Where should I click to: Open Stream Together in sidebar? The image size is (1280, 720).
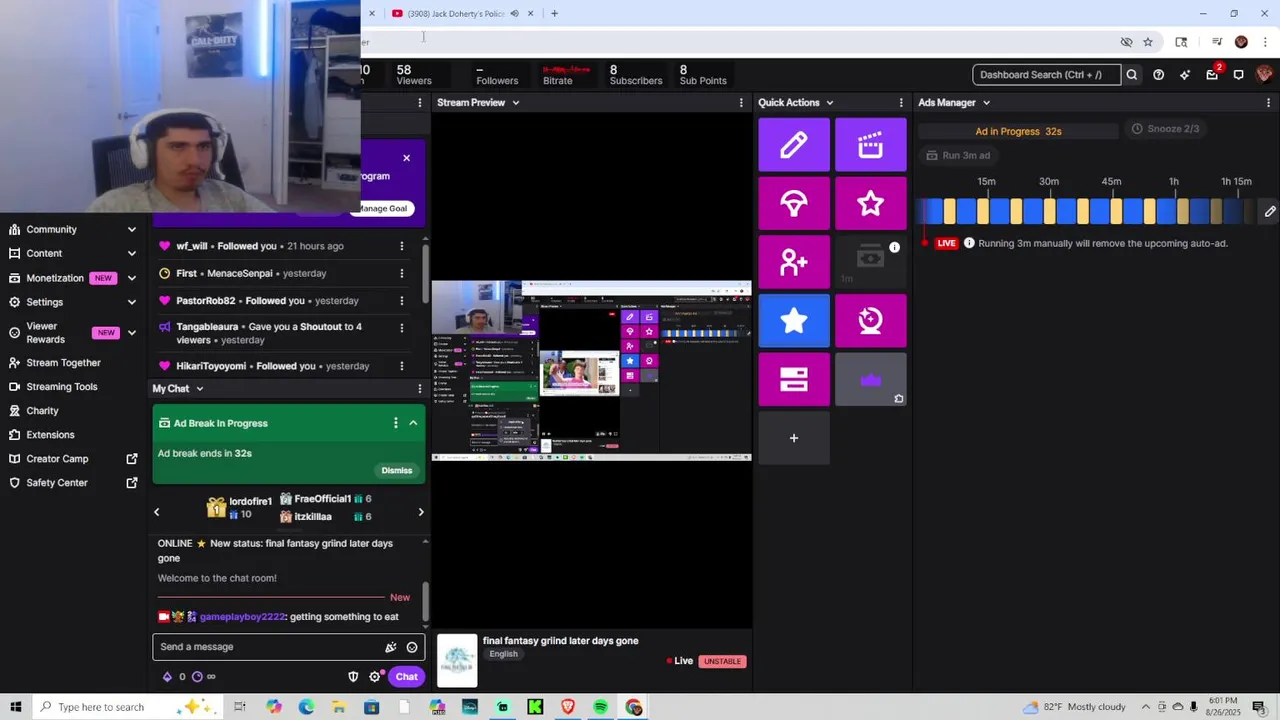pos(63,363)
